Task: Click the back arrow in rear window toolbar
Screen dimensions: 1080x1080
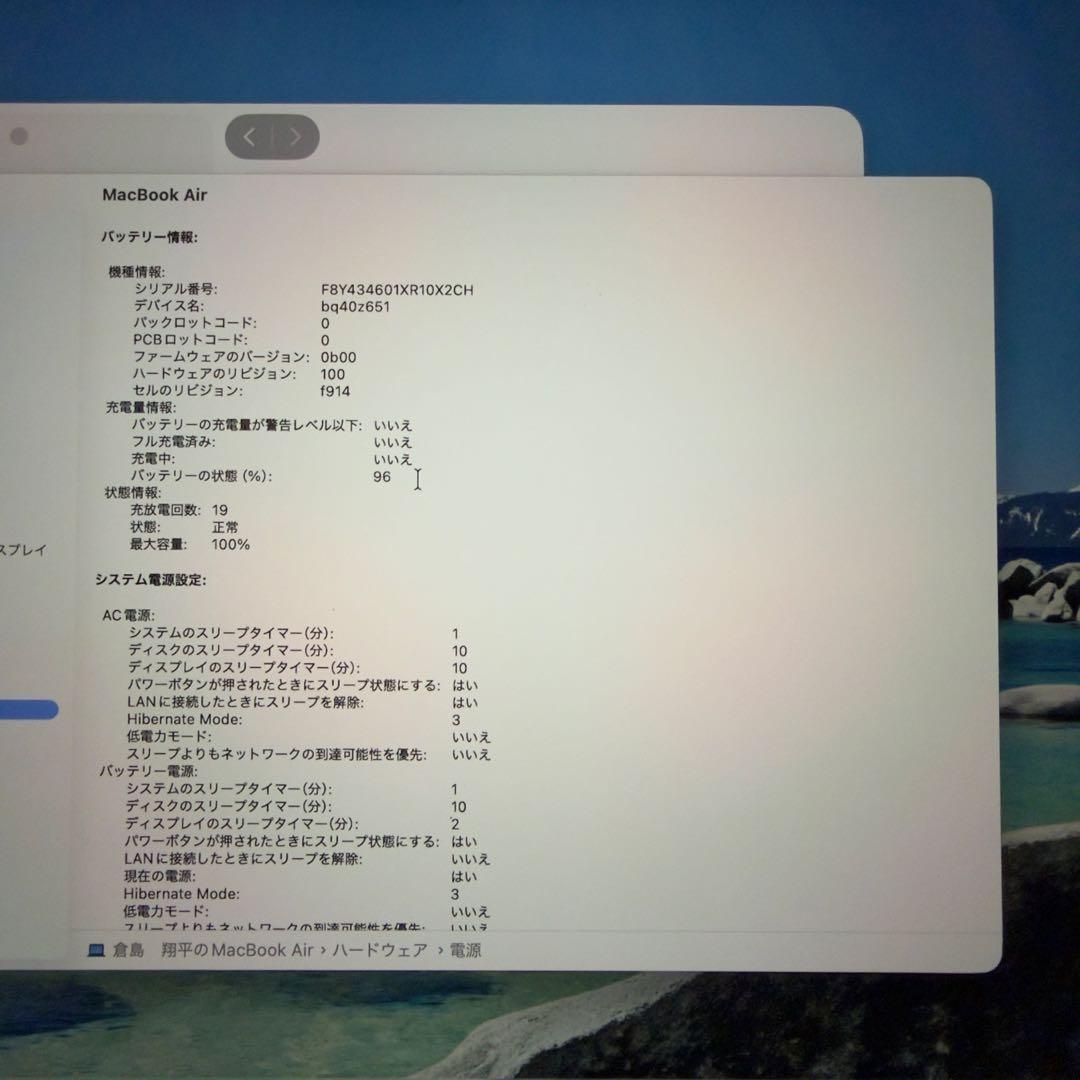Action: [249, 136]
